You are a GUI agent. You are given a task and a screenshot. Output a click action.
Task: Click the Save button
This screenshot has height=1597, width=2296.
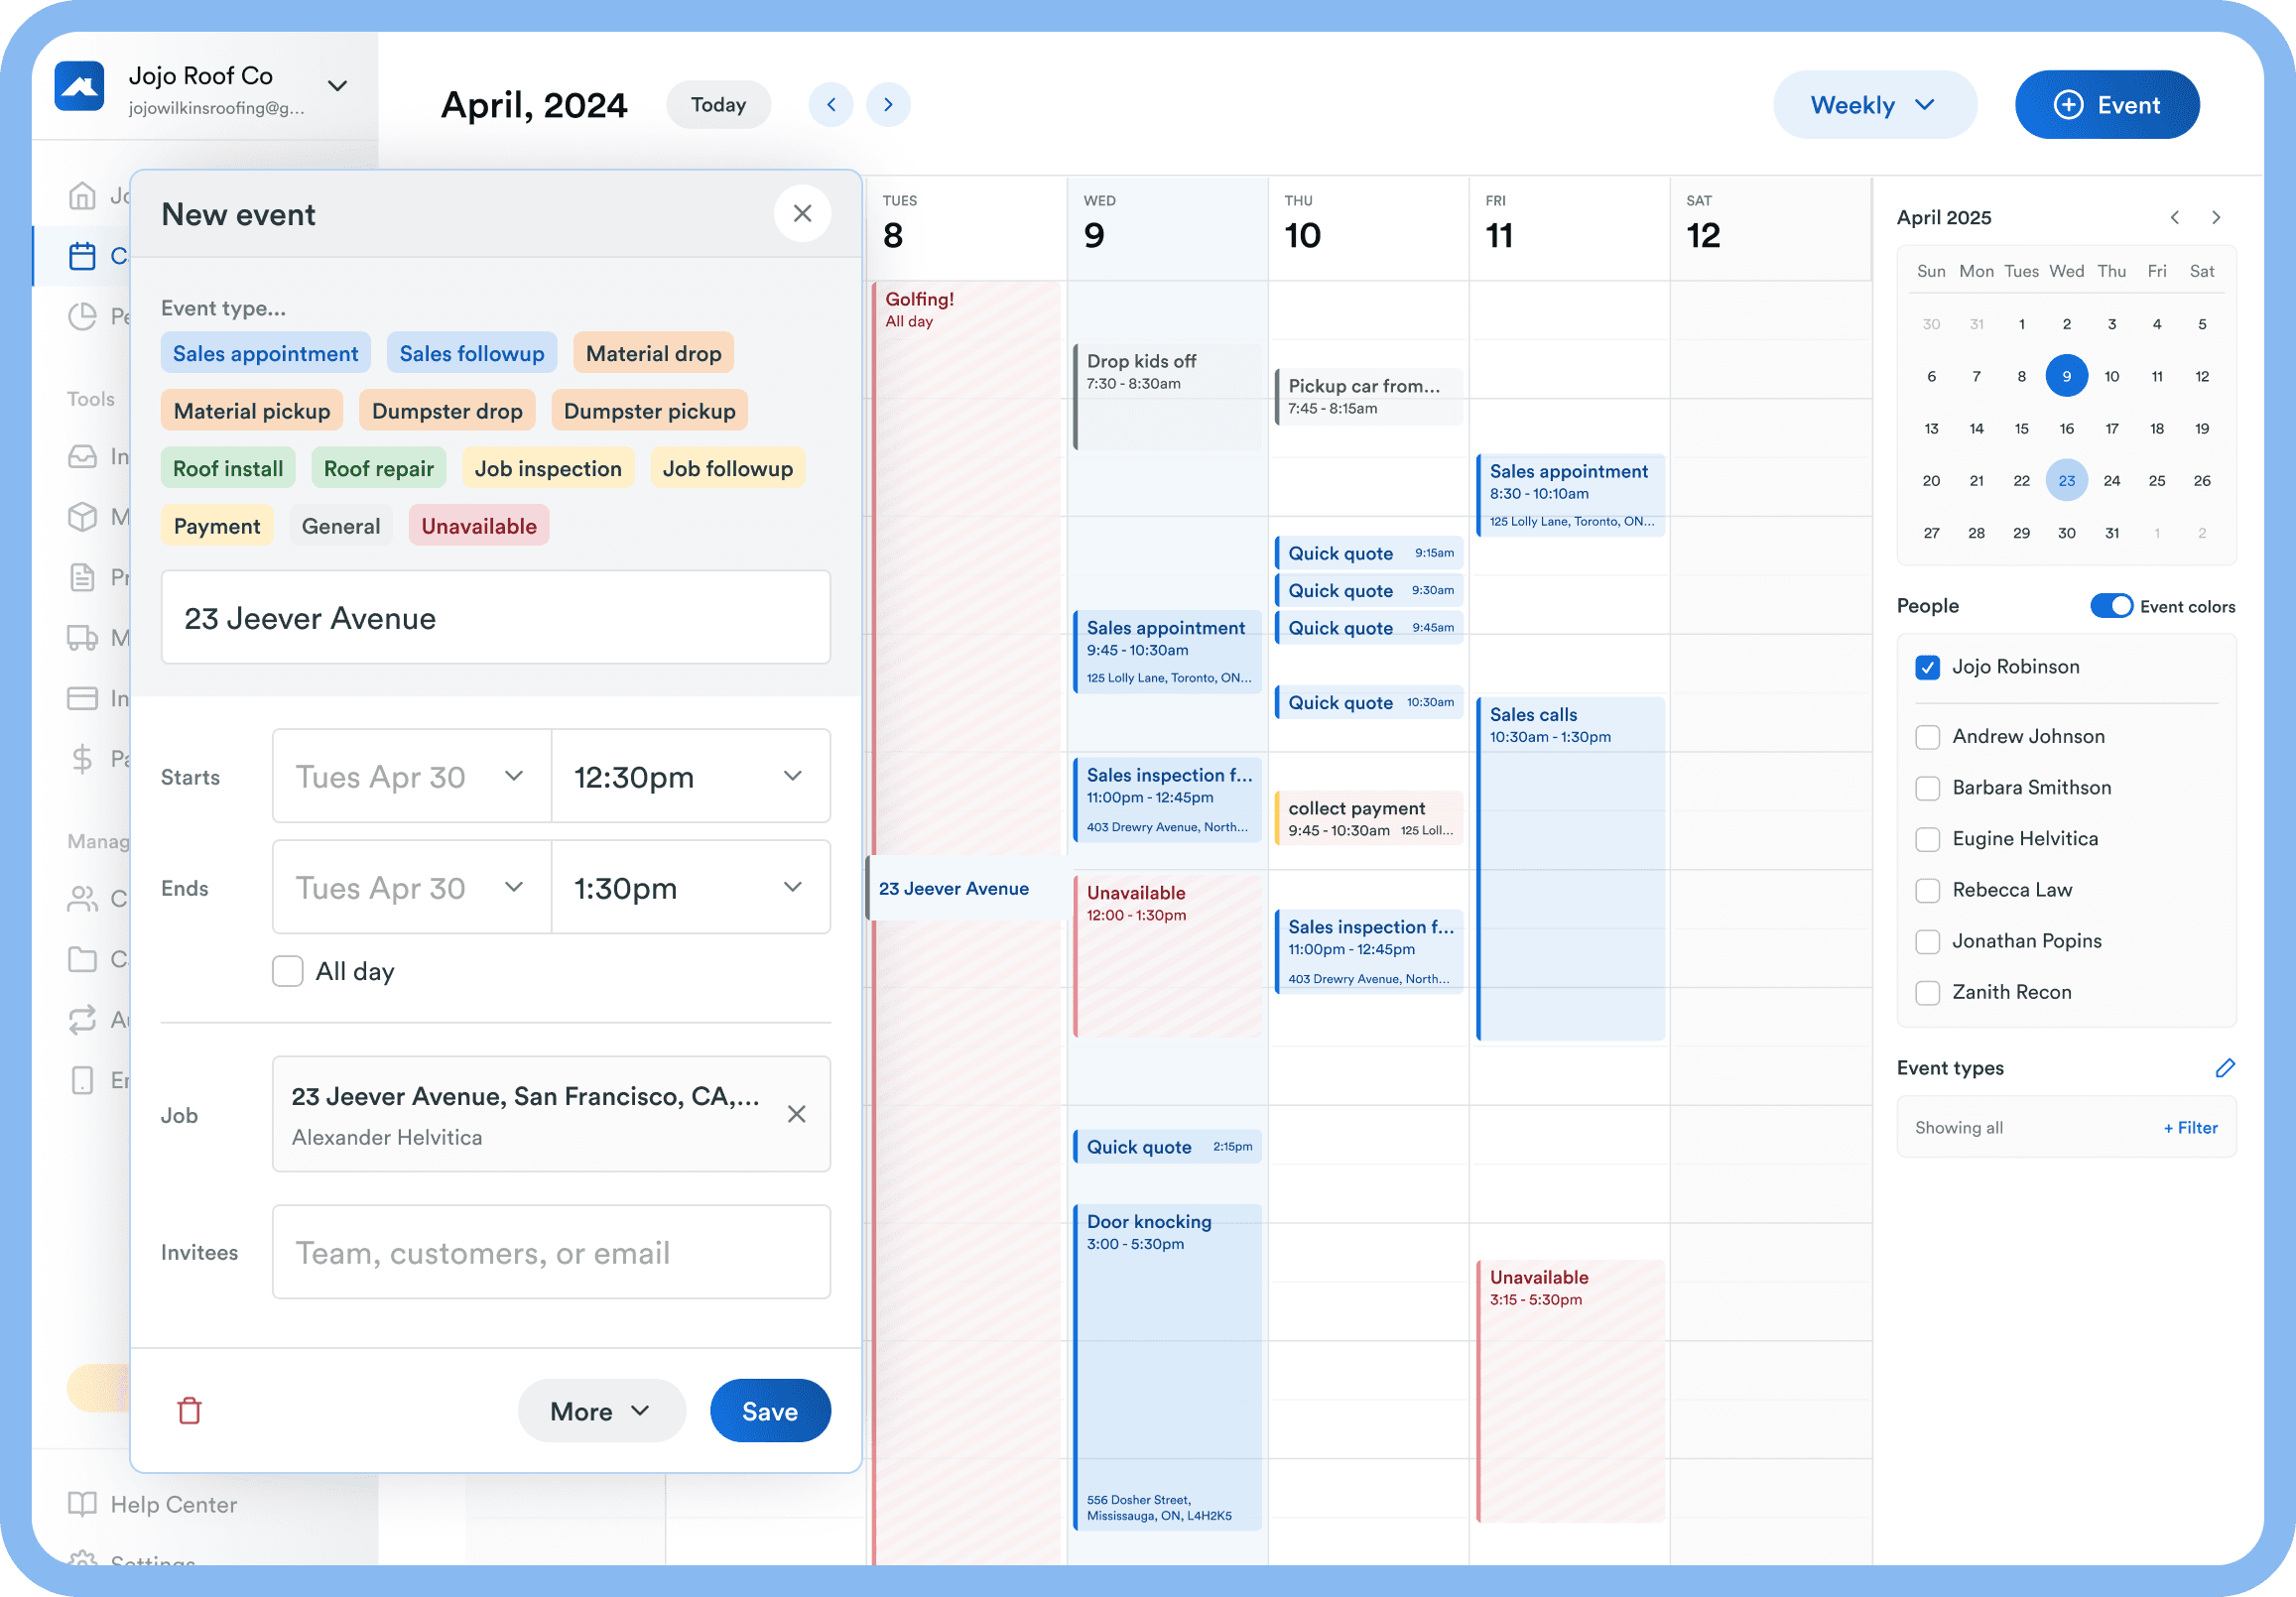point(769,1411)
